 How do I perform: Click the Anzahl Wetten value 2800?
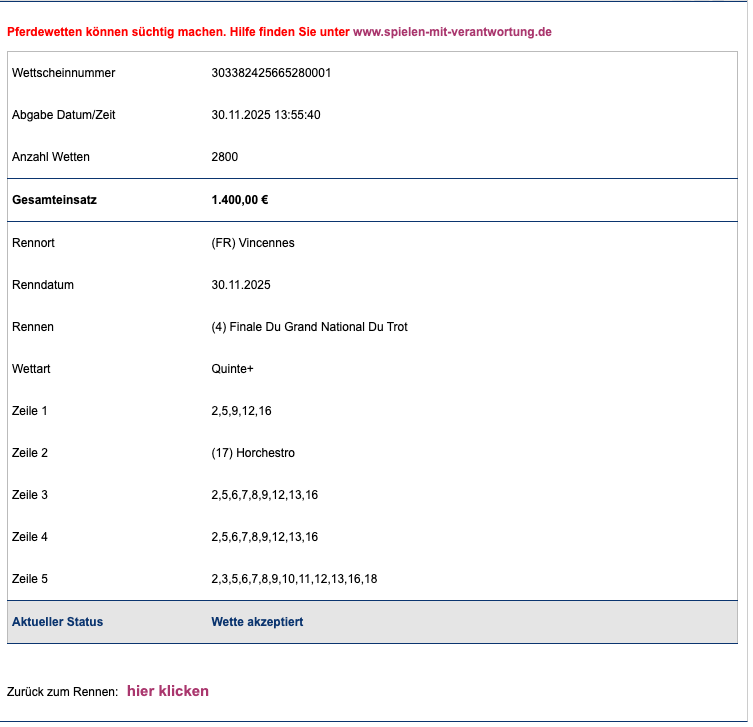[225, 157]
